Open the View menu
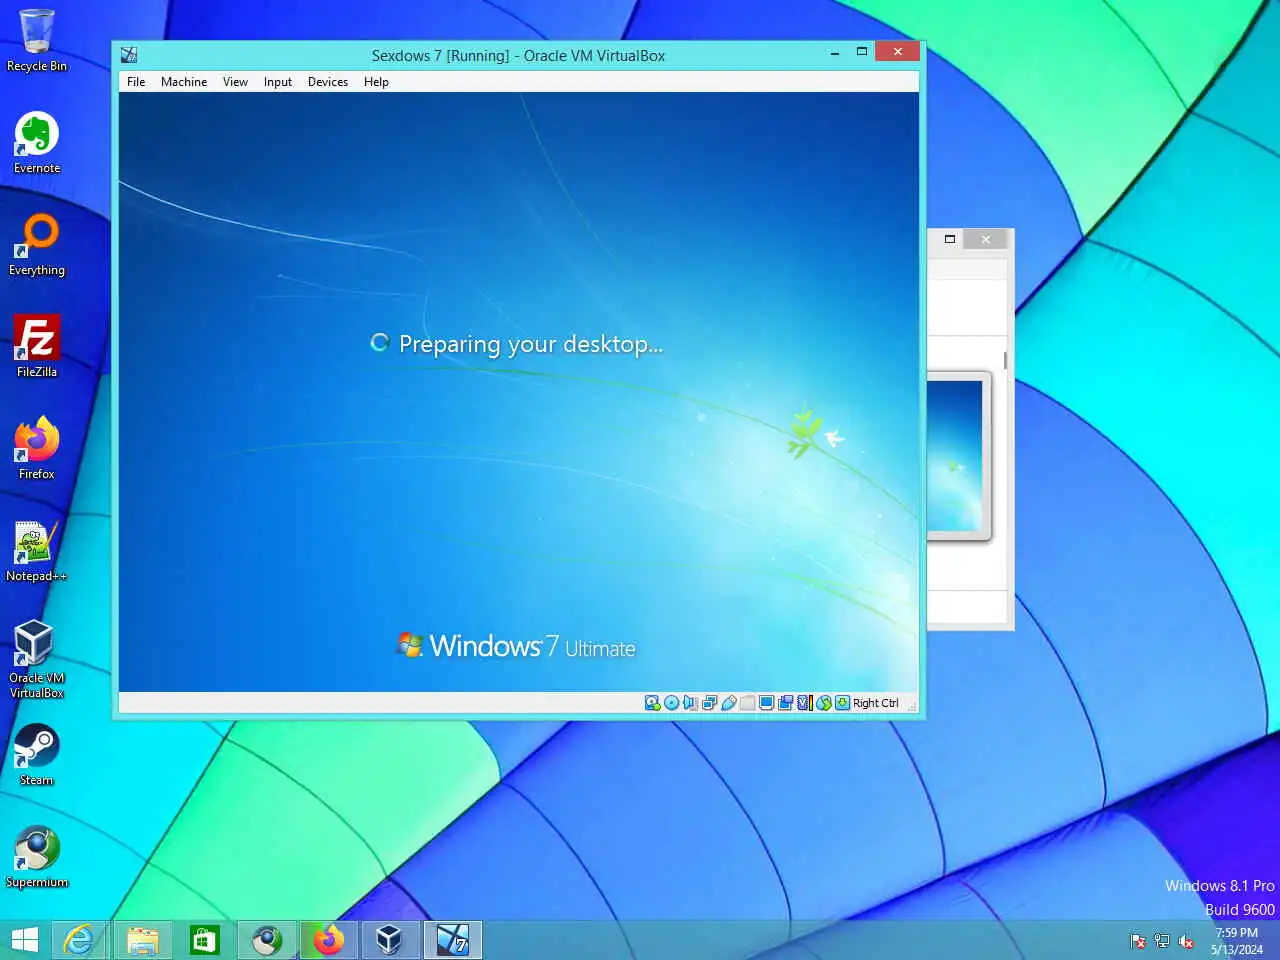The height and width of the screenshot is (960, 1280). 235,82
